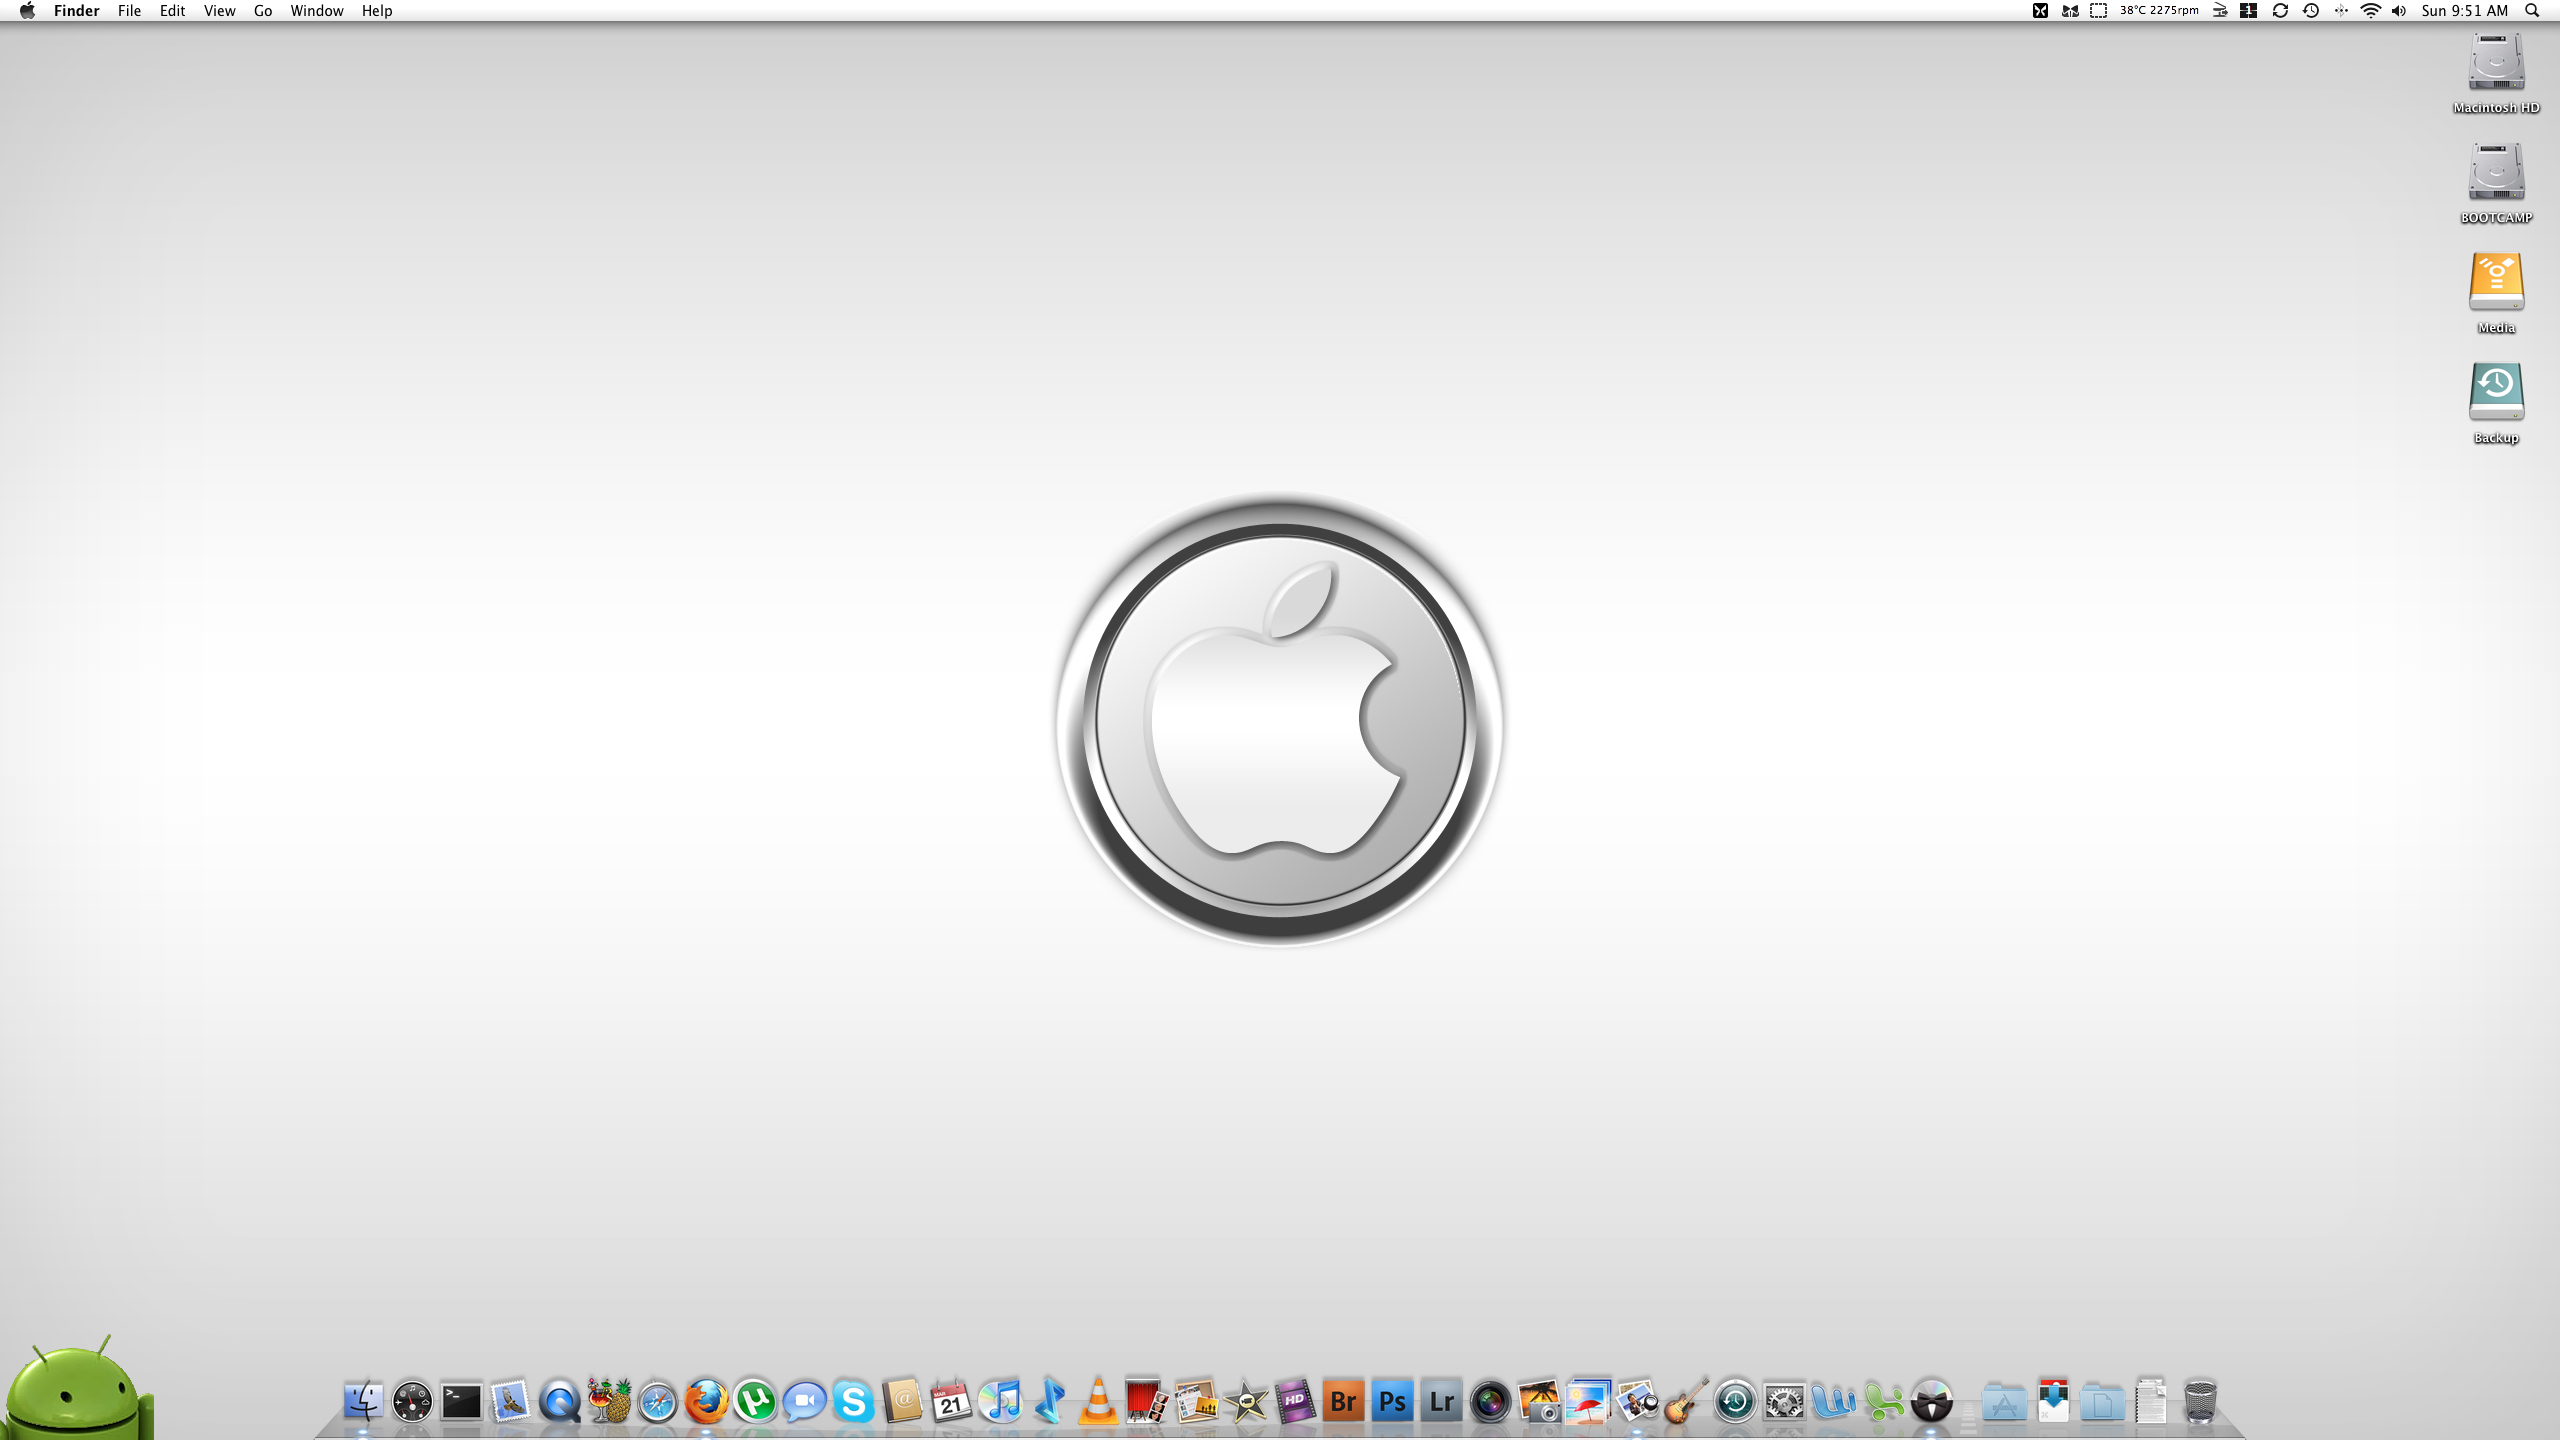Image resolution: width=2560 pixels, height=1440 pixels.
Task: Click the Spotlight search magnifier
Action: [2532, 11]
